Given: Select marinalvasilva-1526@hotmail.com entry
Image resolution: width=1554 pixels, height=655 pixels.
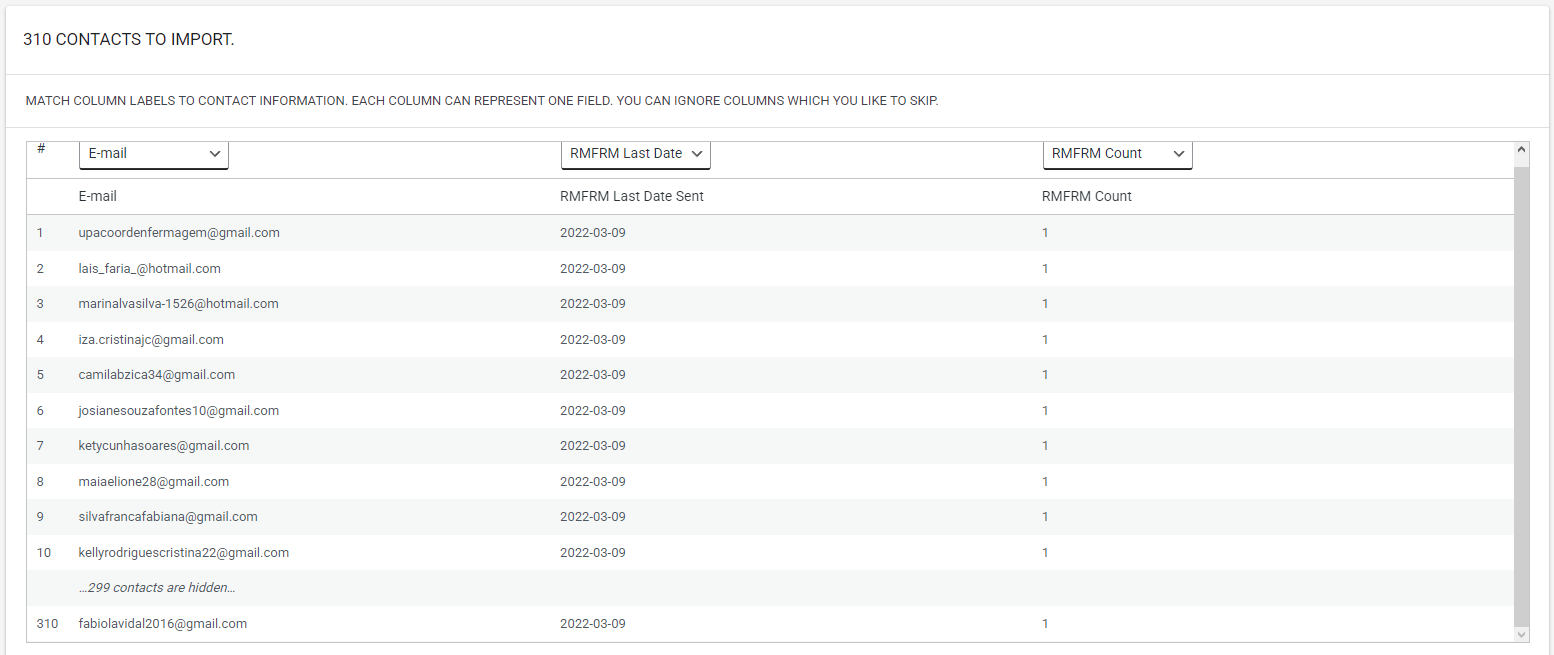Looking at the screenshot, I should (x=179, y=304).
